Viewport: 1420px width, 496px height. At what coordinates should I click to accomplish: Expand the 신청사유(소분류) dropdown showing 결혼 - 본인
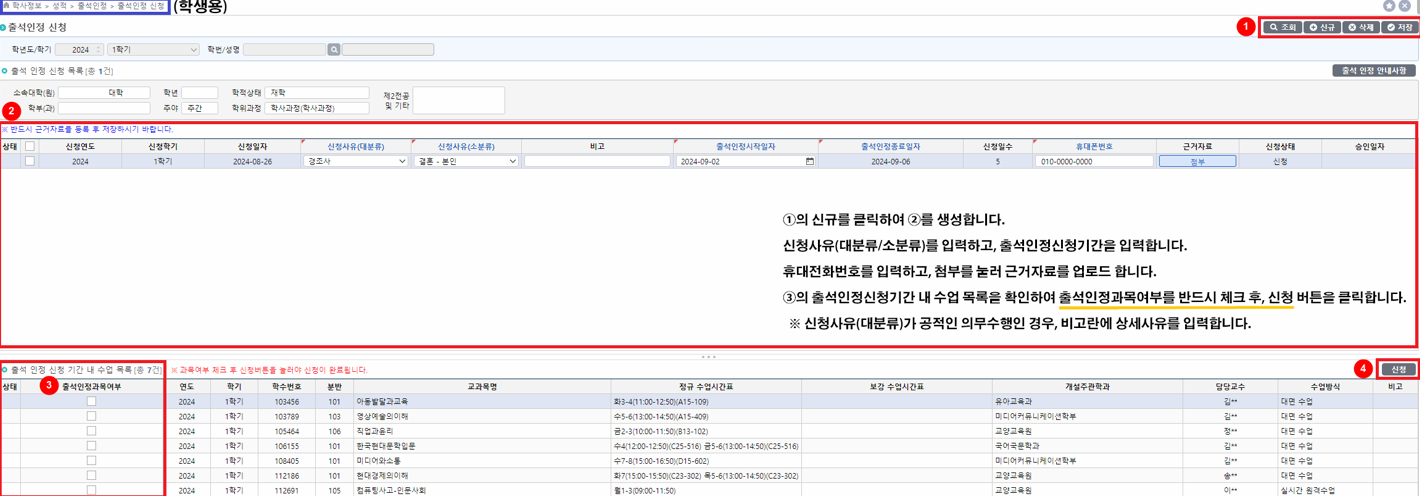[465, 161]
